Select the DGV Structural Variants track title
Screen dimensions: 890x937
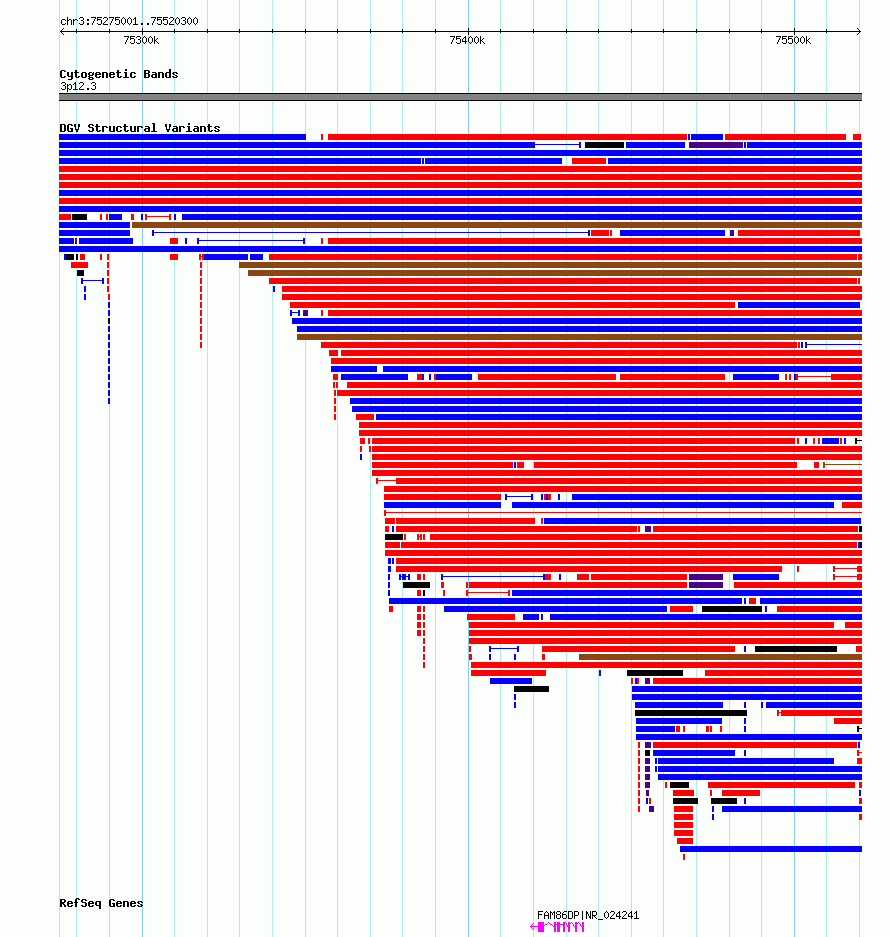(139, 128)
